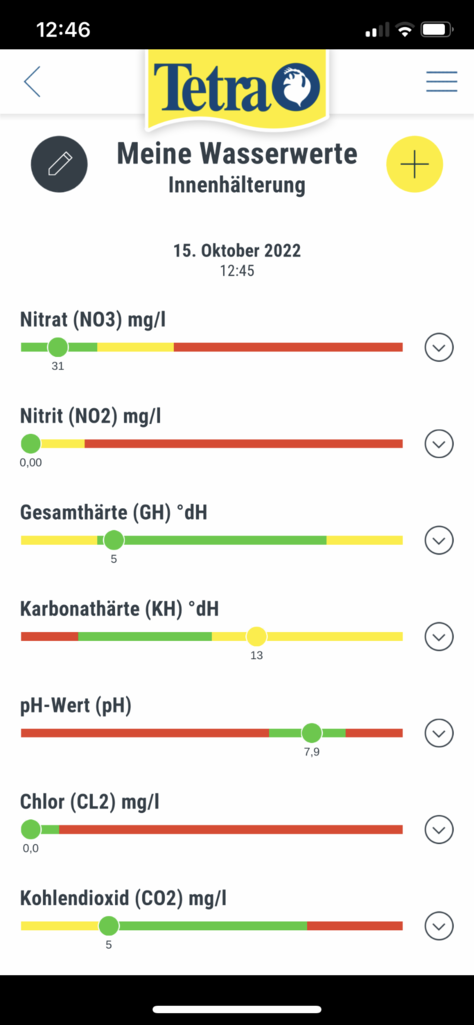
Task: Select the Nitrat slider marker at 31
Action: [58, 347]
